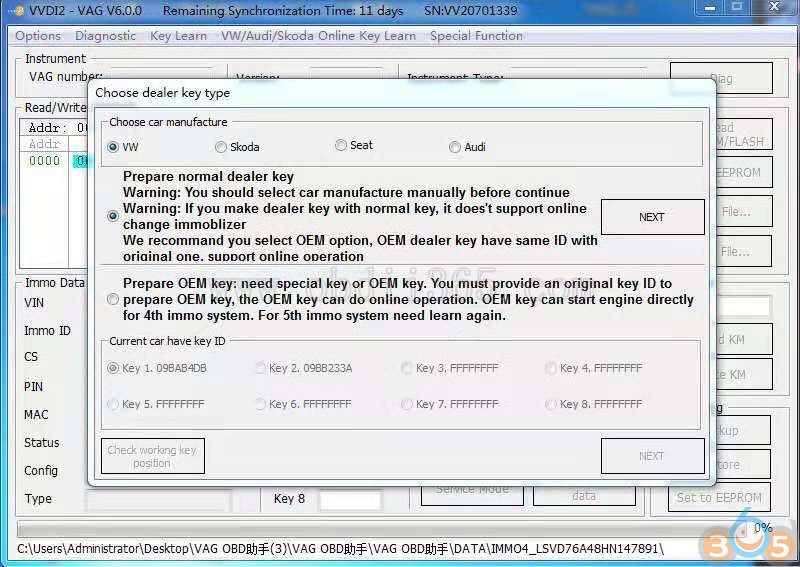Click the Type field in Immo Data panel

click(x=159, y=501)
